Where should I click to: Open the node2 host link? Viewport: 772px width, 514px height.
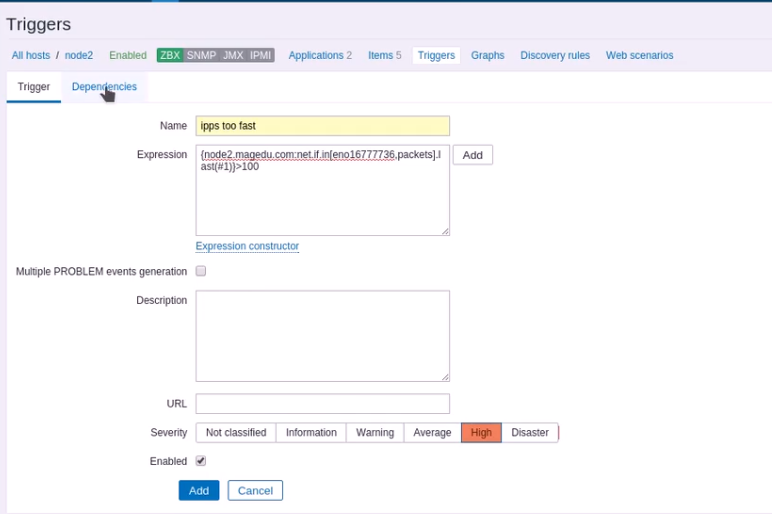[x=79, y=55]
